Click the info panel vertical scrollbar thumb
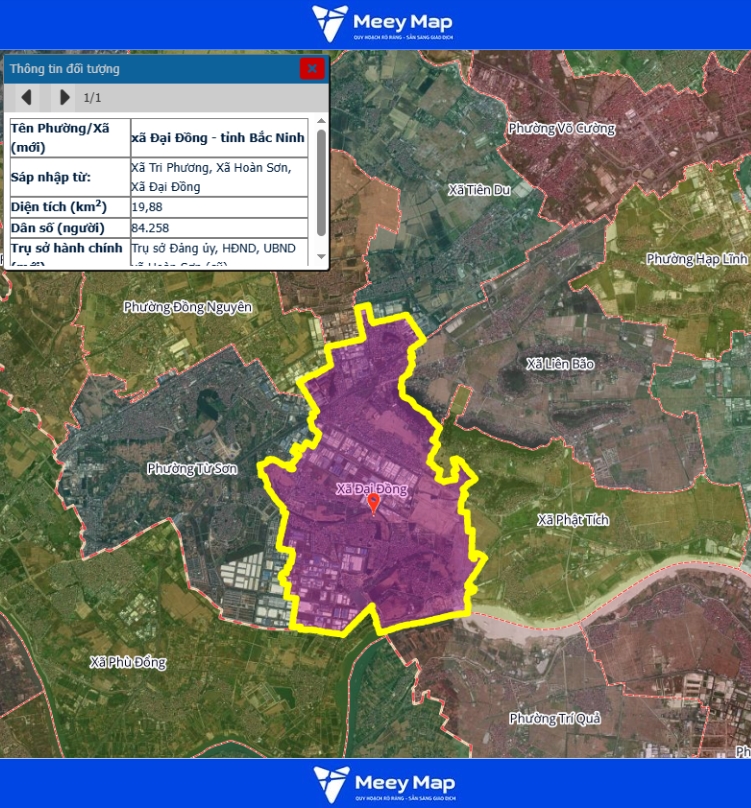The image size is (751, 808). [x=321, y=180]
